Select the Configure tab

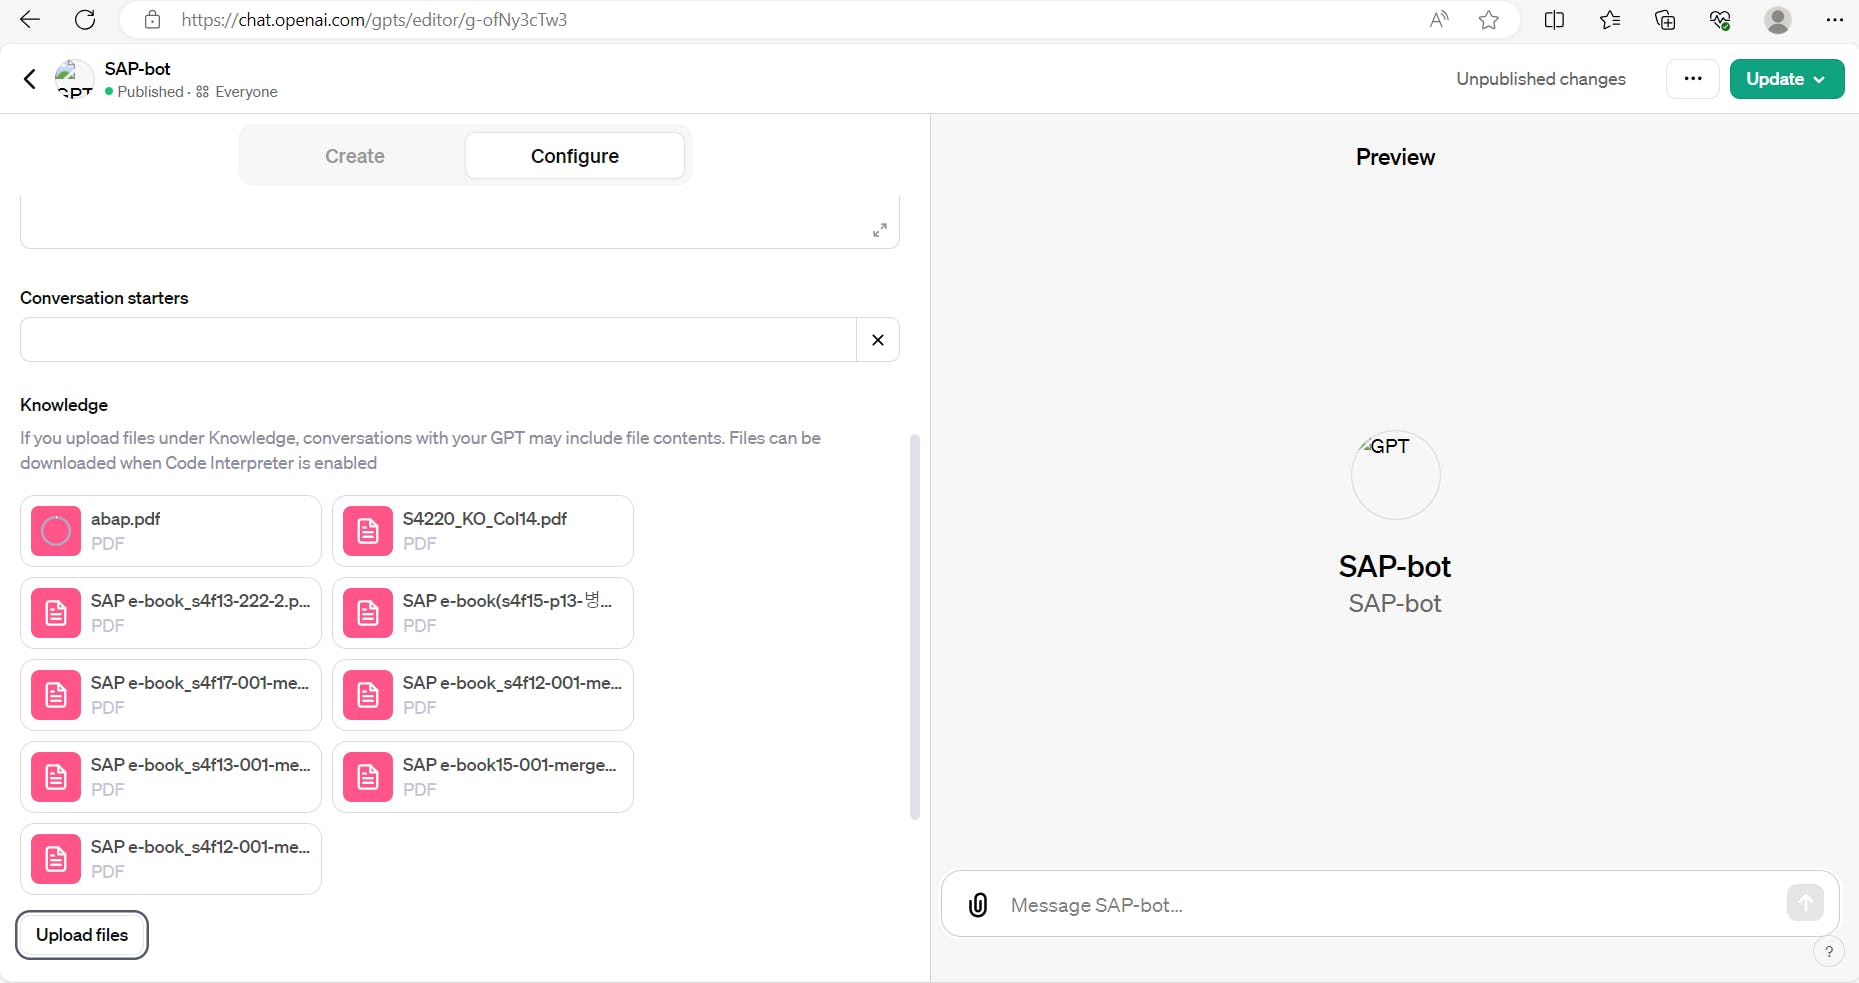pos(574,156)
